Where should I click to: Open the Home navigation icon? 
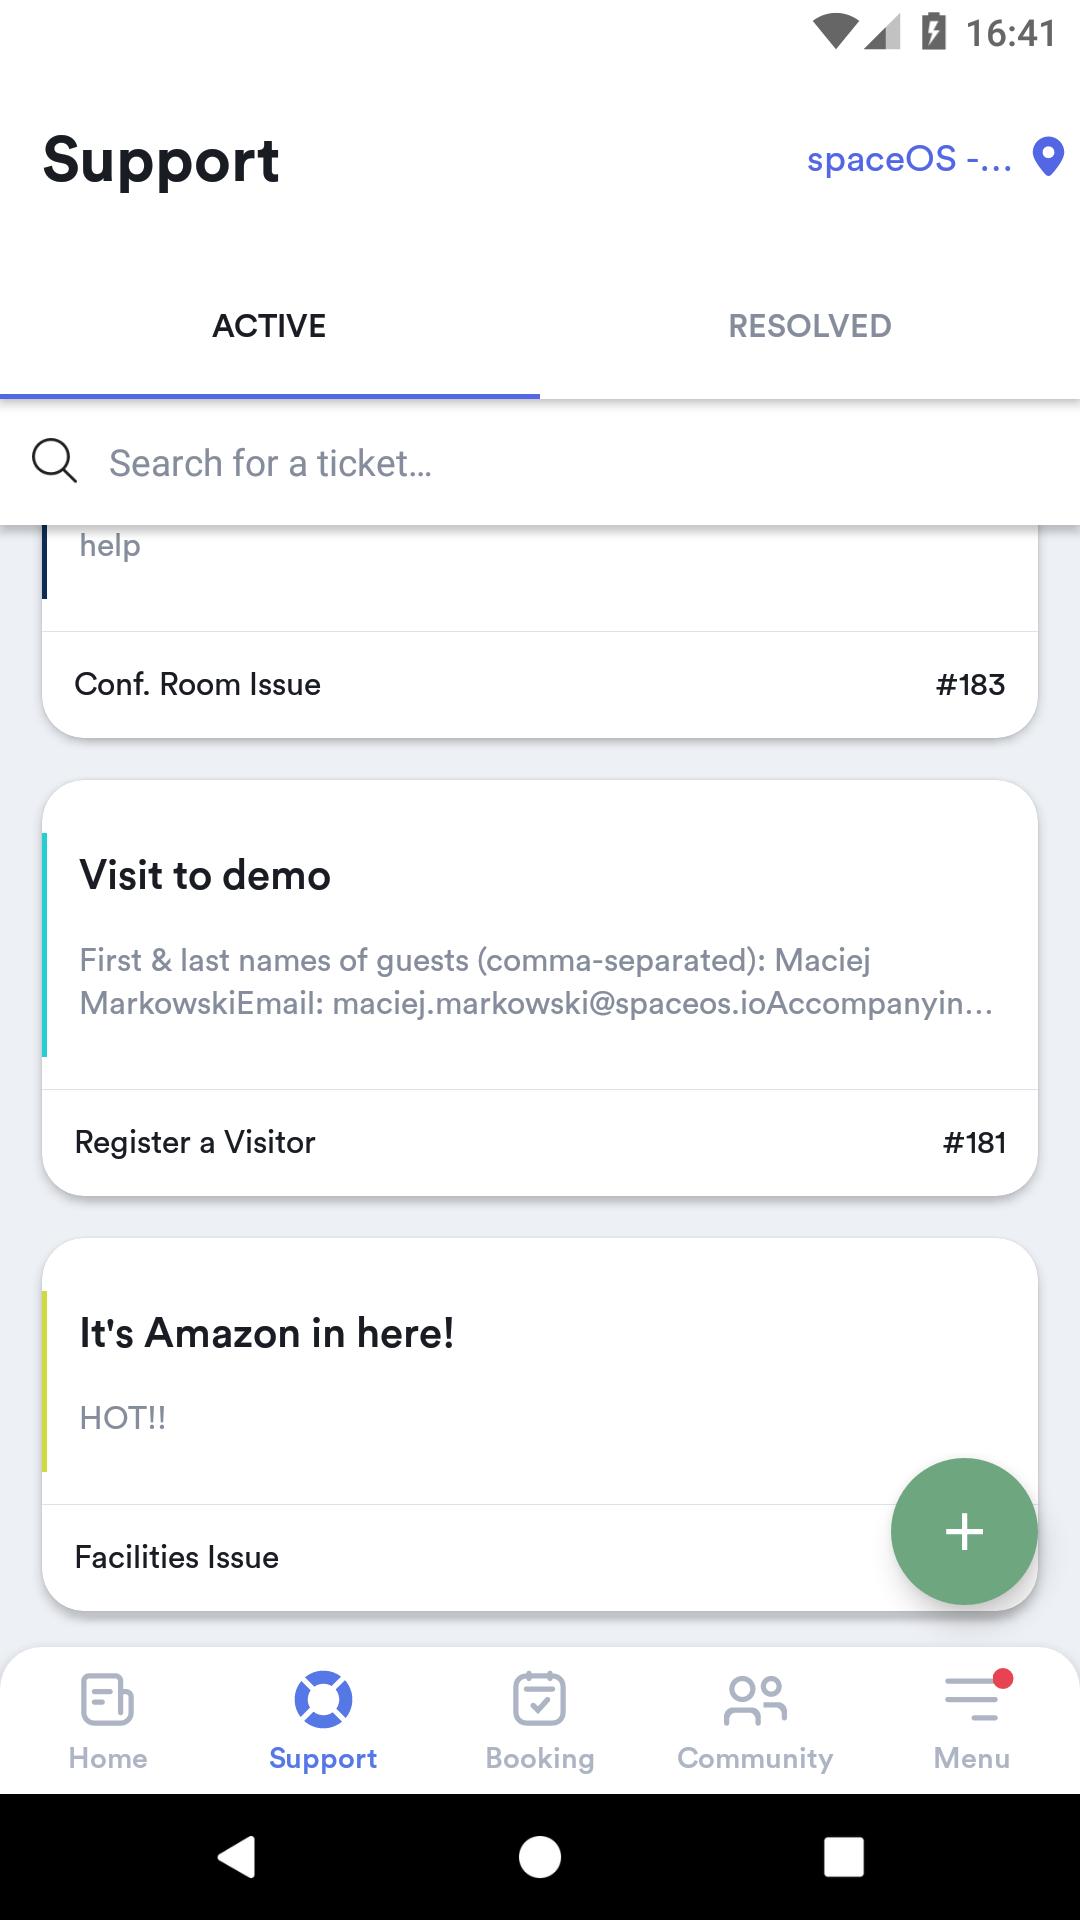pos(108,1699)
